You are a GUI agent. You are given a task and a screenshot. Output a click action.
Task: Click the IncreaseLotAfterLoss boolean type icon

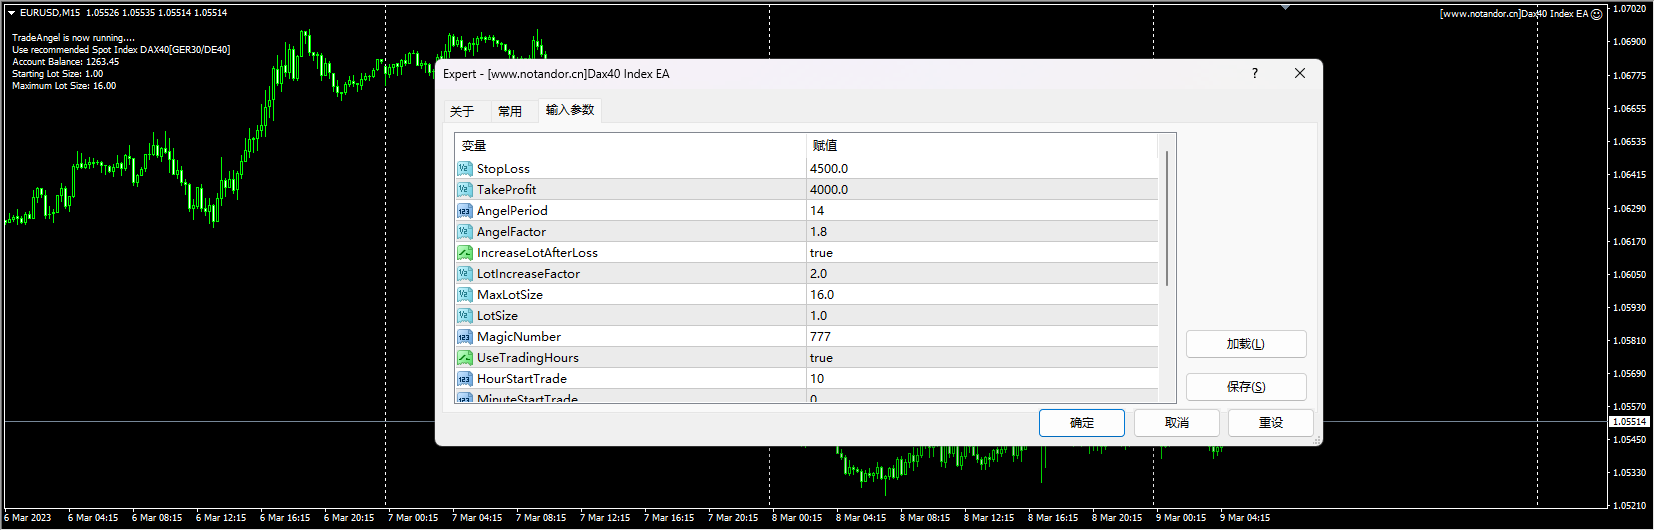coord(464,253)
